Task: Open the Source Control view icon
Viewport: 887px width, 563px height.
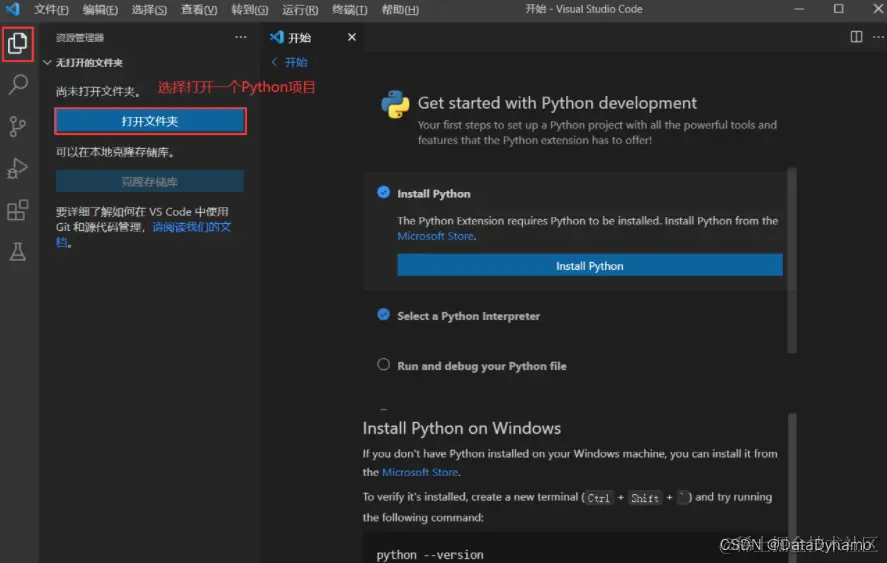Action: [x=18, y=127]
